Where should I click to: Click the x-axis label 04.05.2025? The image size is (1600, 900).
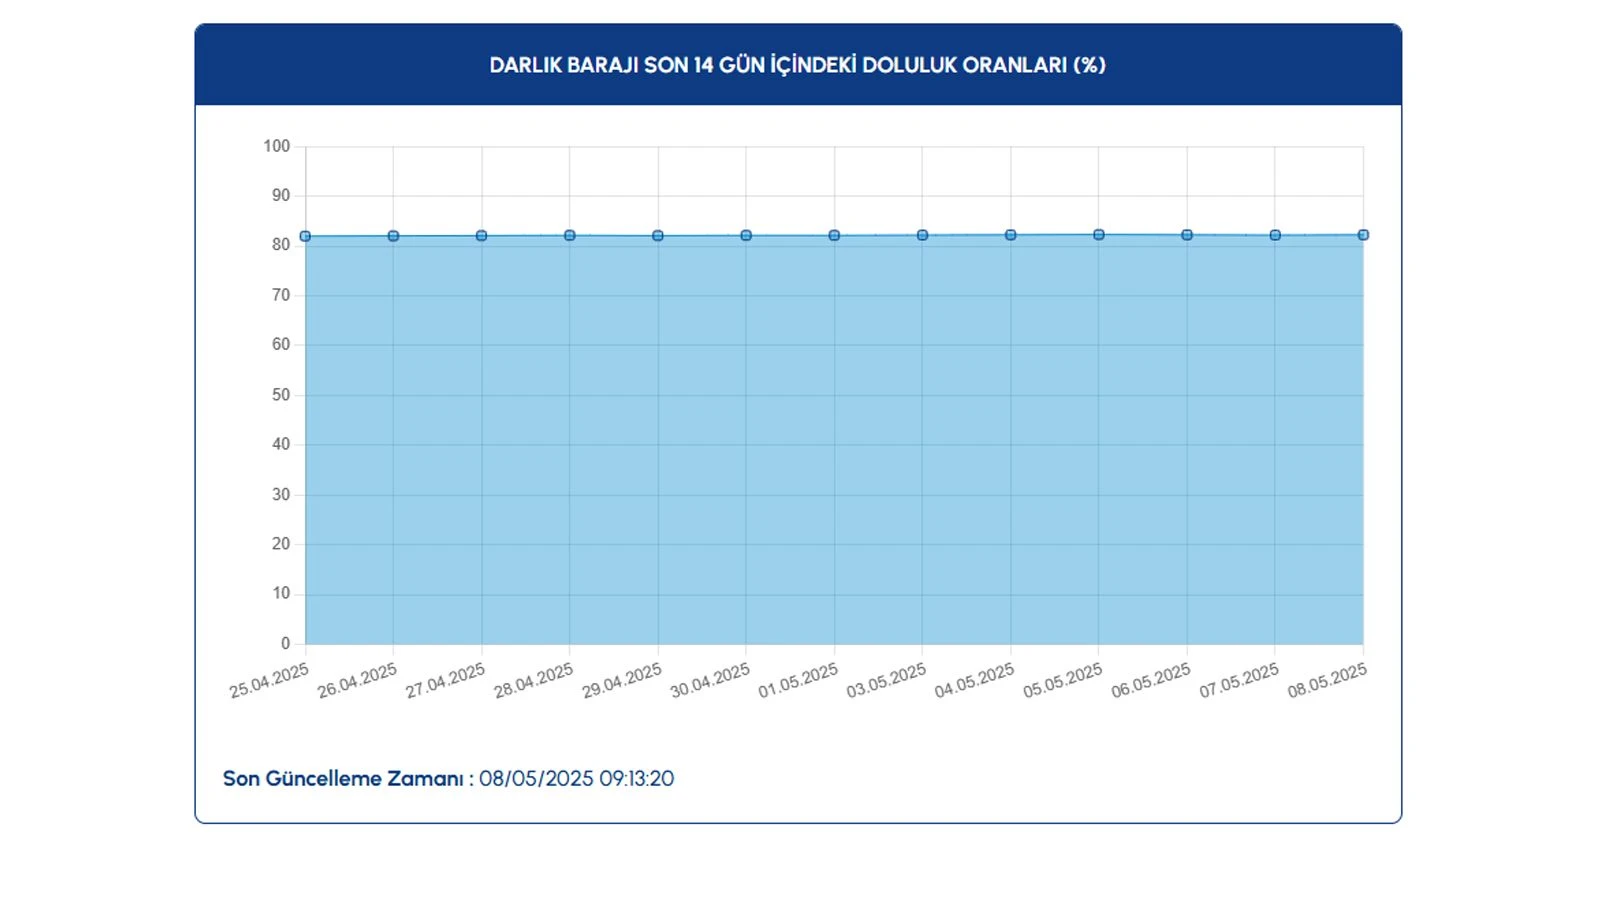975,681
